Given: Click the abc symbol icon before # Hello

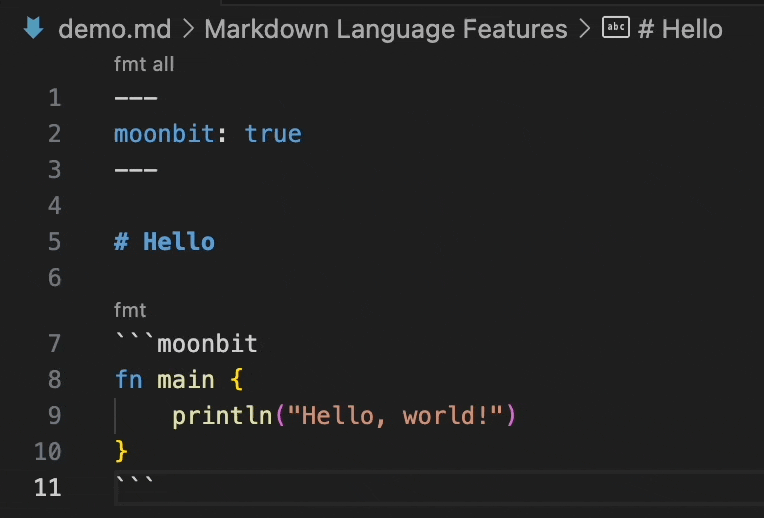Looking at the screenshot, I should 616,27.
